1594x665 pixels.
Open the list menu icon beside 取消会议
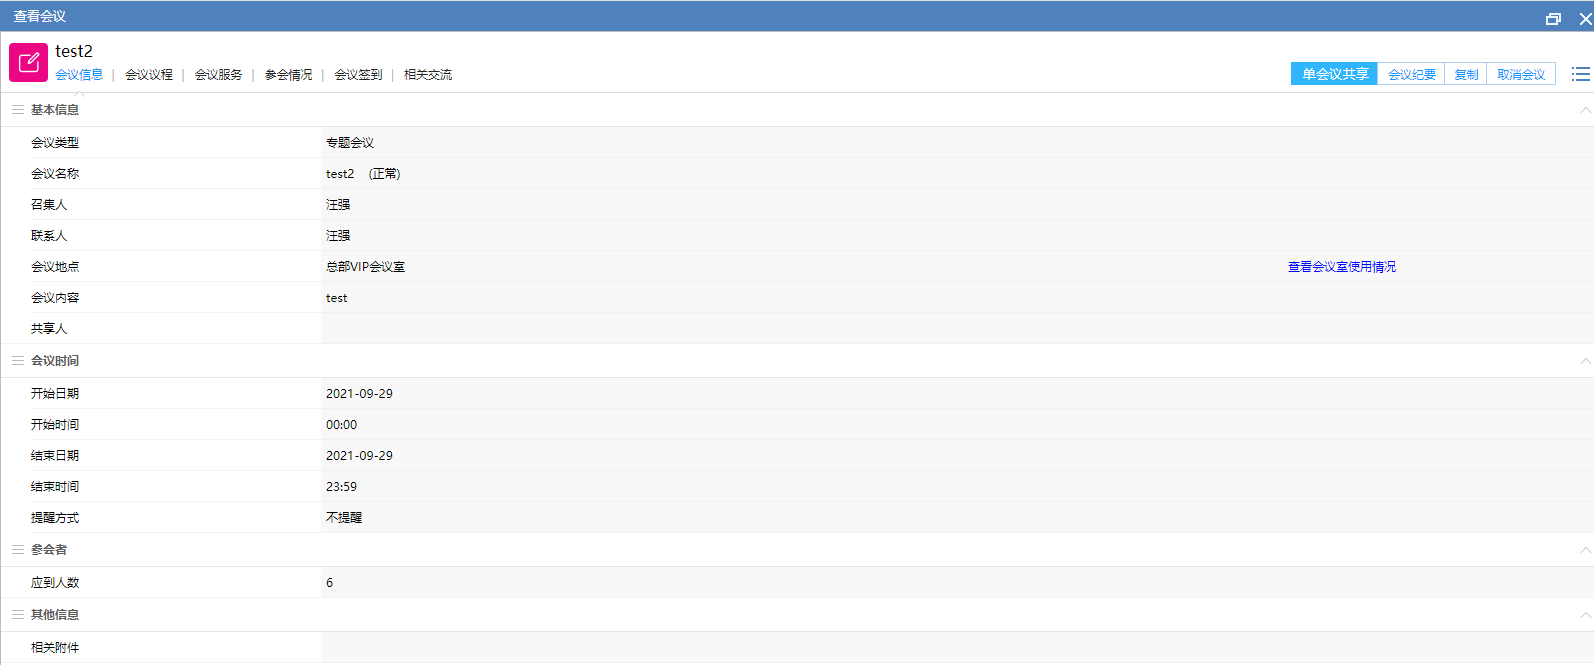[1580, 74]
